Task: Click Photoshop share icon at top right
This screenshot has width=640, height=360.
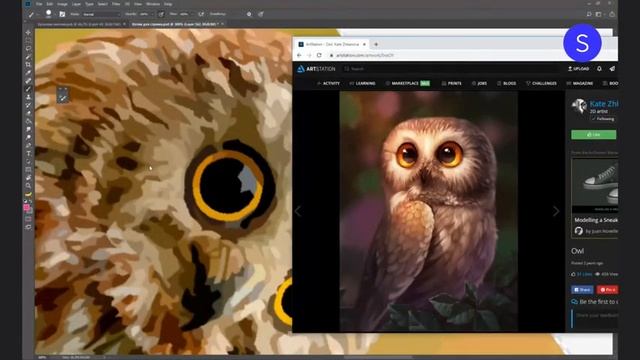Action: coord(612,14)
